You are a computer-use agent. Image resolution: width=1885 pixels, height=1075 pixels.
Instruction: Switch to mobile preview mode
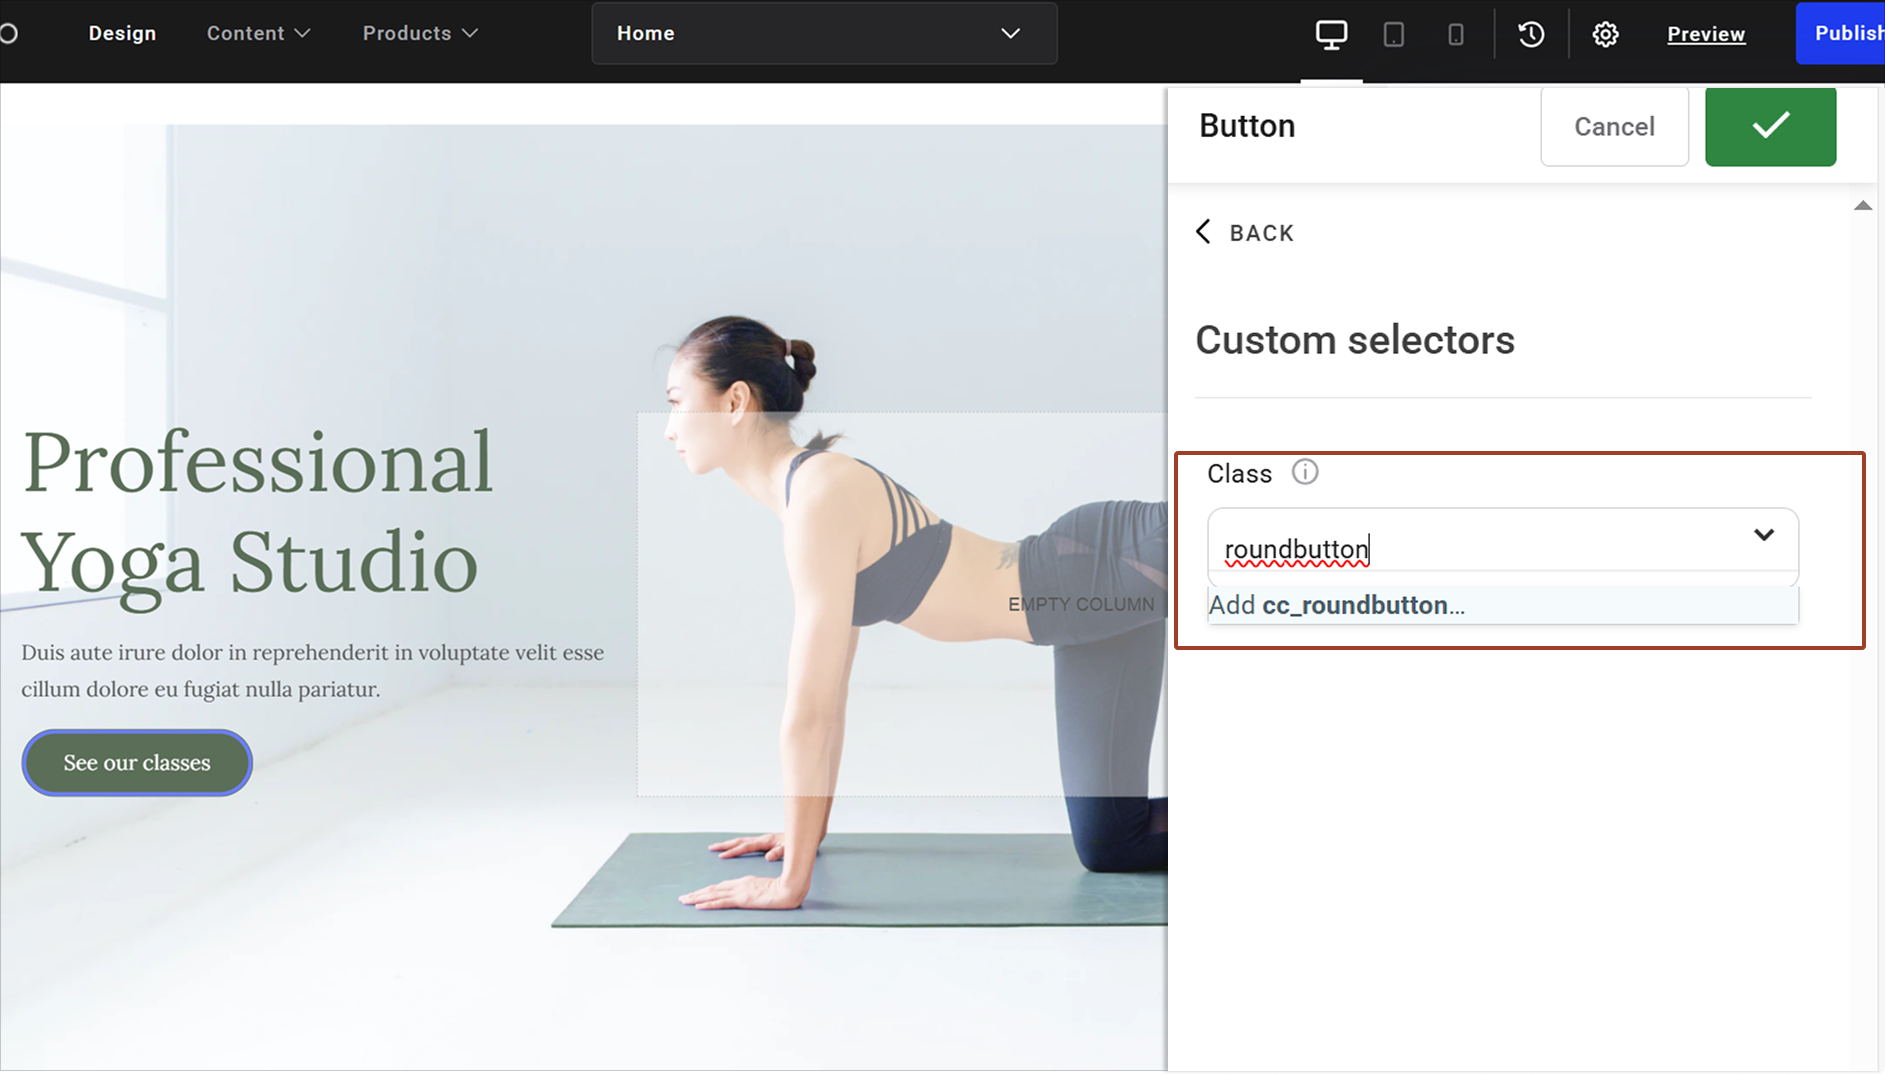click(x=1456, y=33)
